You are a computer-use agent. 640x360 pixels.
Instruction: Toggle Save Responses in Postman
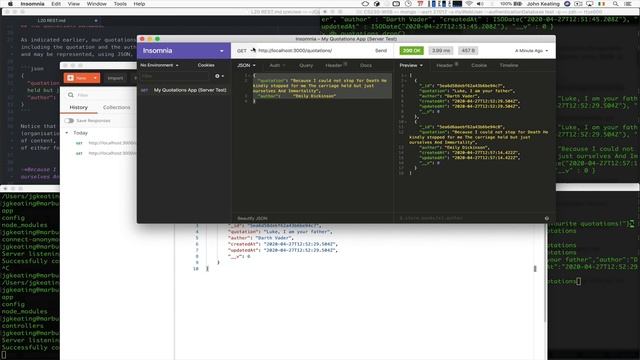coord(69,121)
